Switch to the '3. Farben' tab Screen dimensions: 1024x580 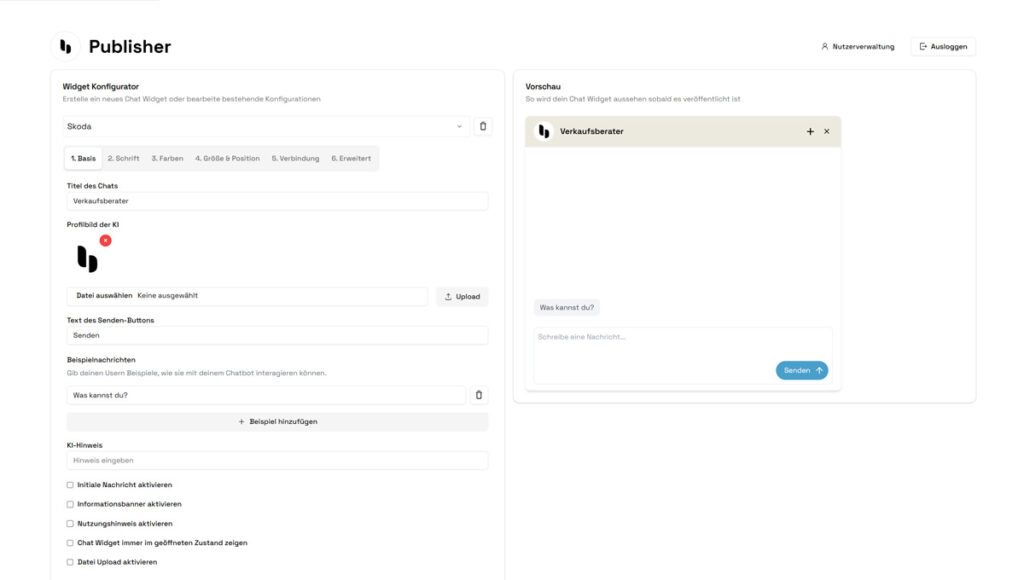click(167, 158)
